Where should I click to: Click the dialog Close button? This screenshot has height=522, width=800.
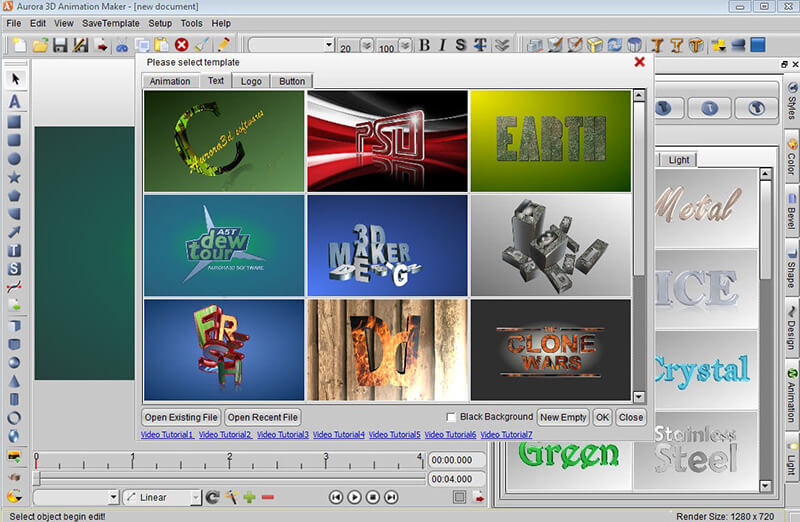631,417
